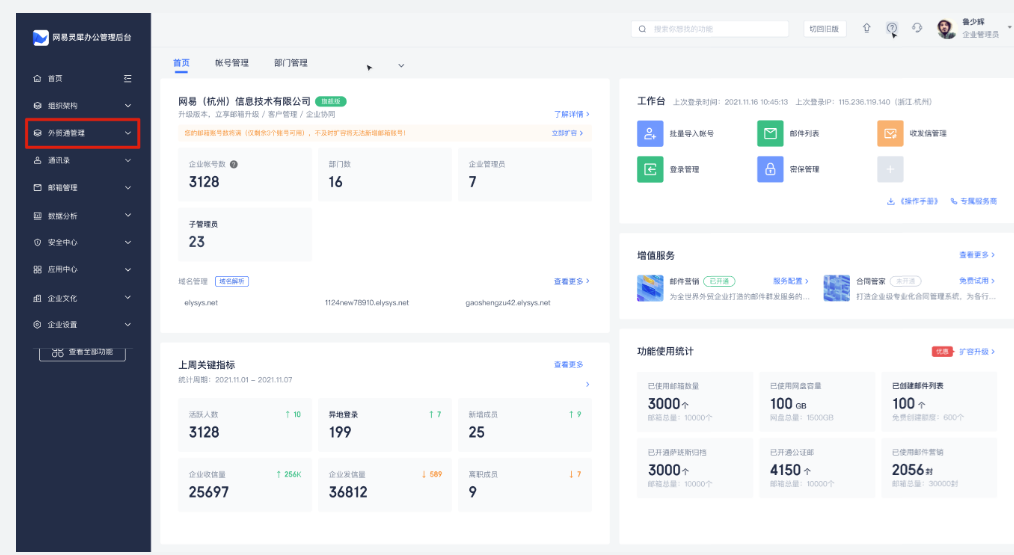The width and height of the screenshot is (1014, 555).
Task: Click the 应用中心 grid icon in sidebar
Action: (38, 269)
